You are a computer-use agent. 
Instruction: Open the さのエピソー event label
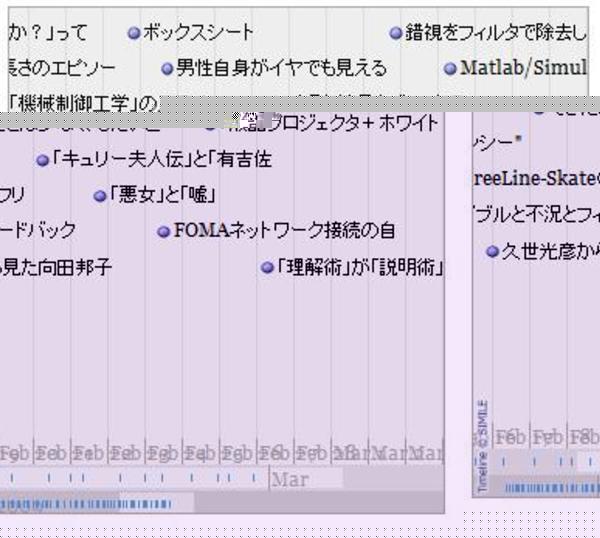click(58, 69)
